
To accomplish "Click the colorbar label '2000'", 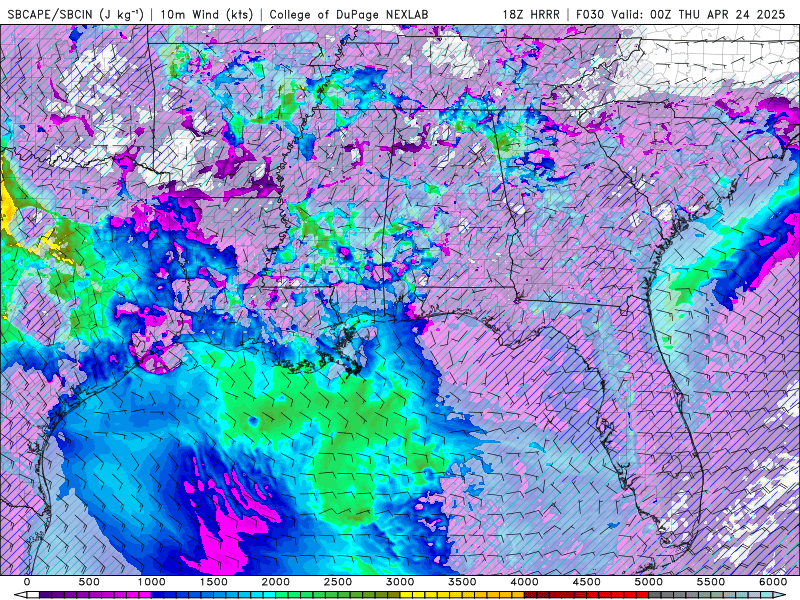I will coord(276,582).
